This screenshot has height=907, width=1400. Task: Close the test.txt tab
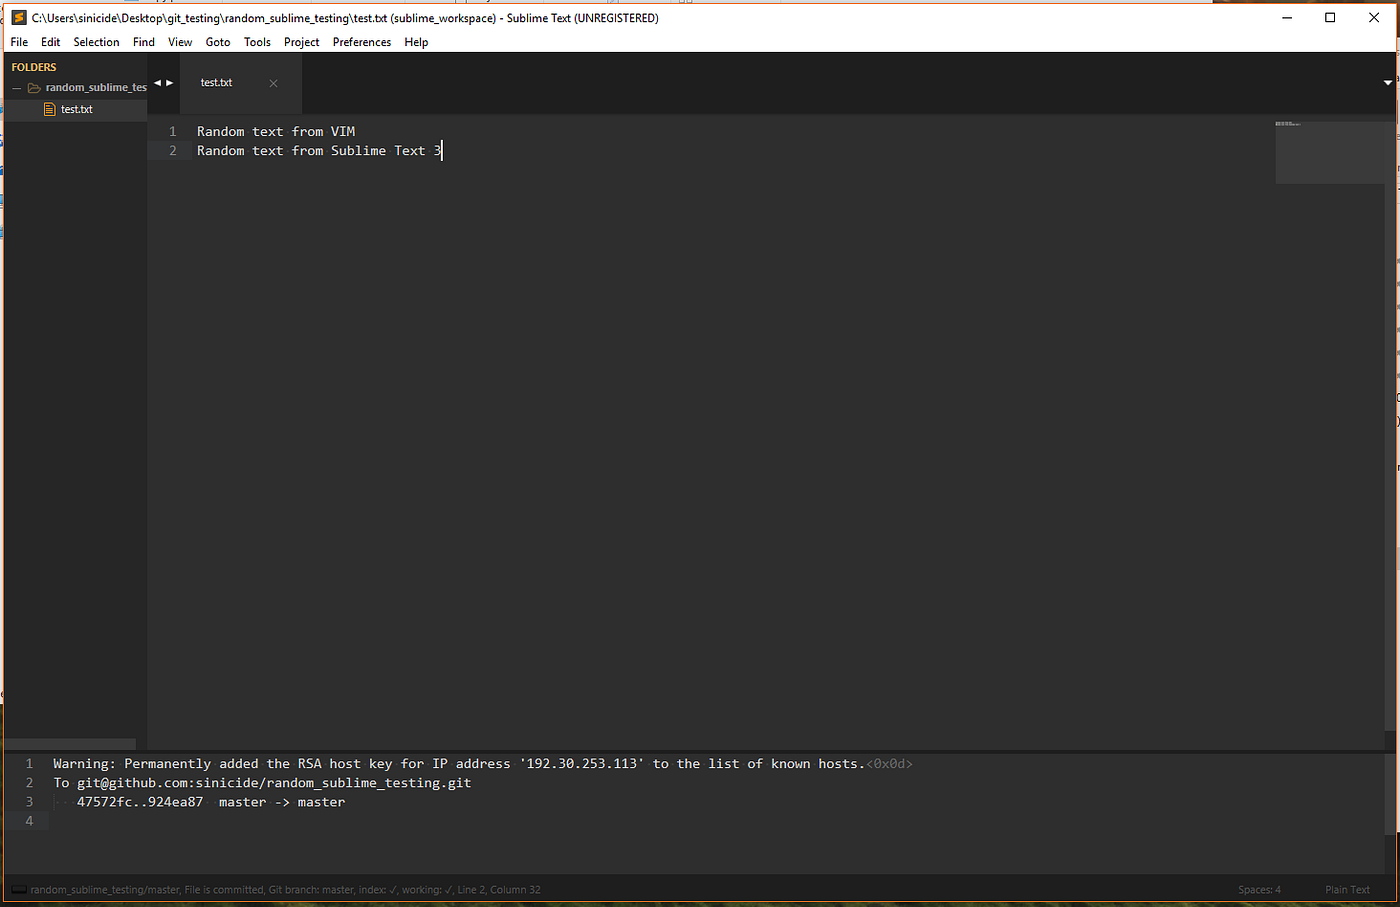273,83
